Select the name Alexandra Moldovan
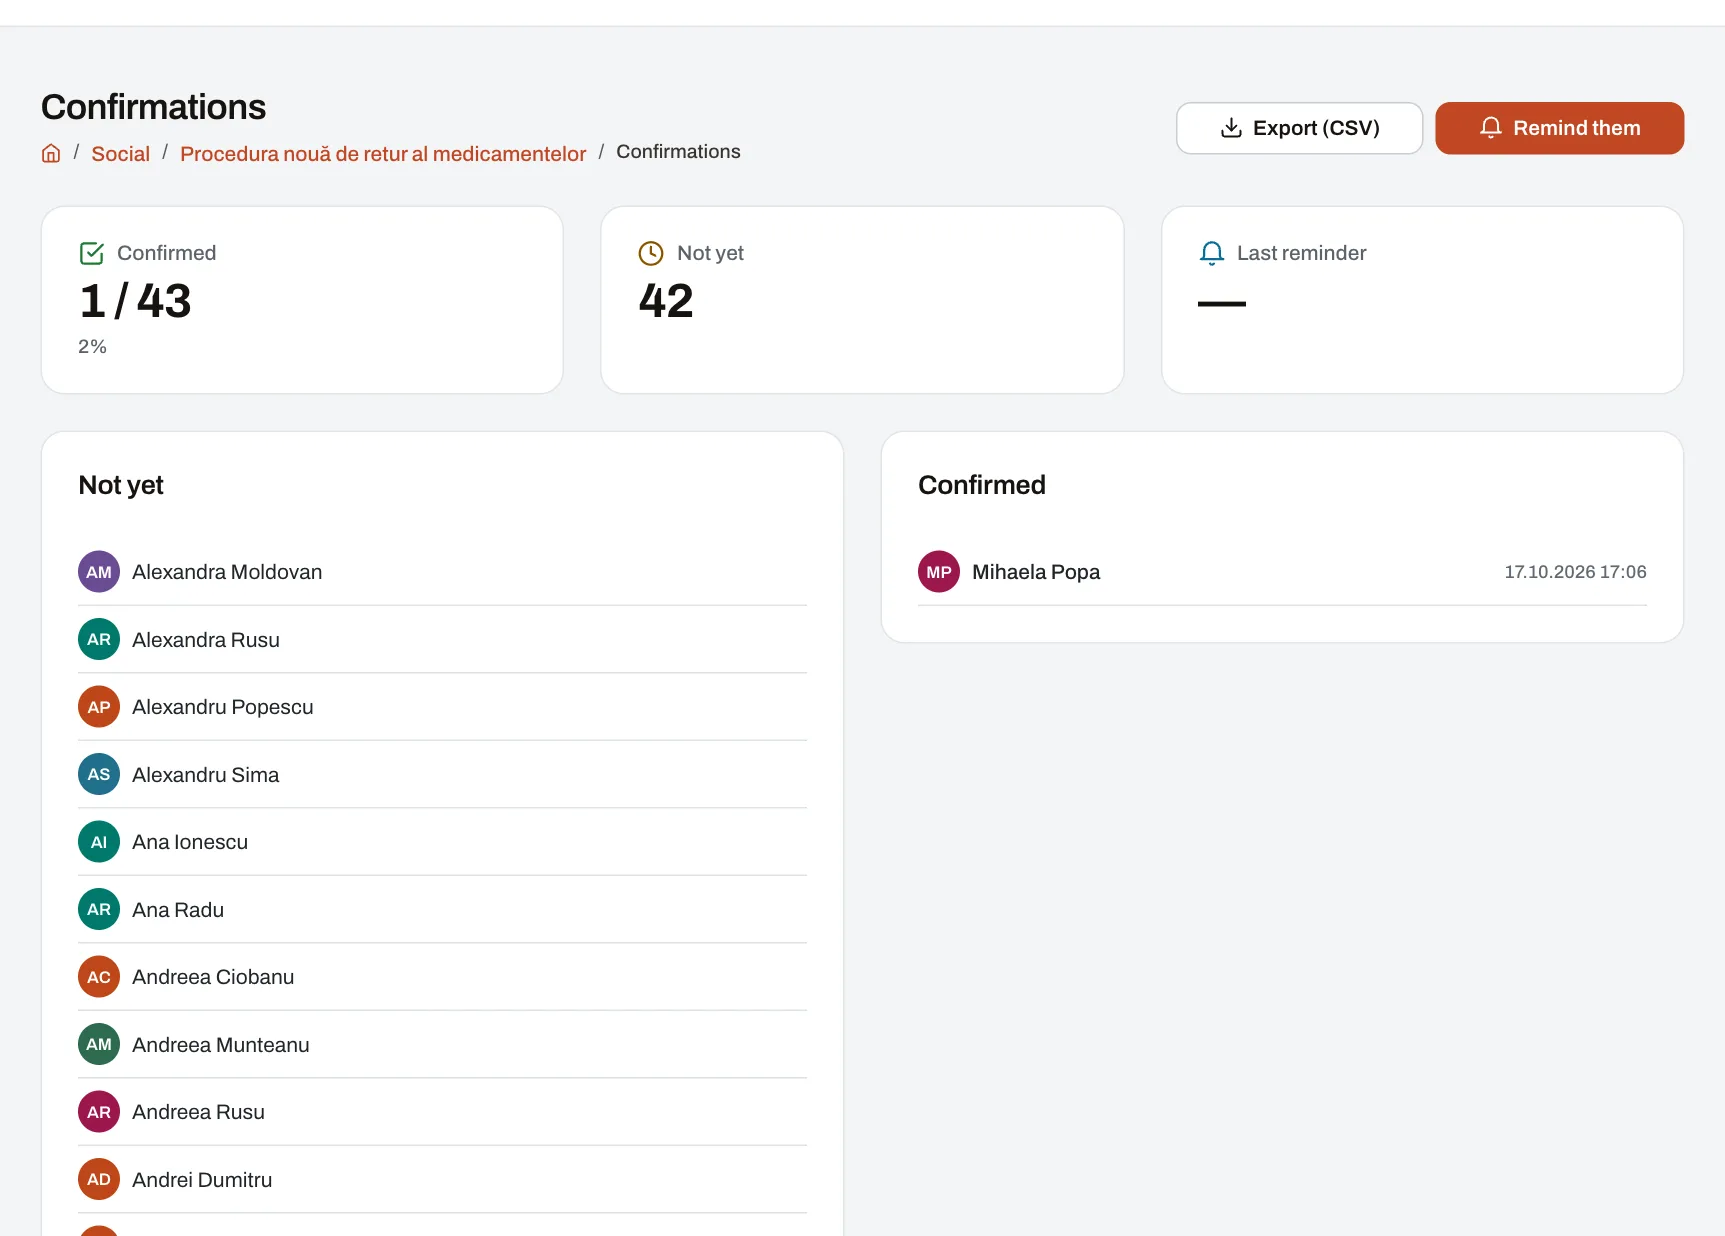The width and height of the screenshot is (1725, 1236). [227, 572]
